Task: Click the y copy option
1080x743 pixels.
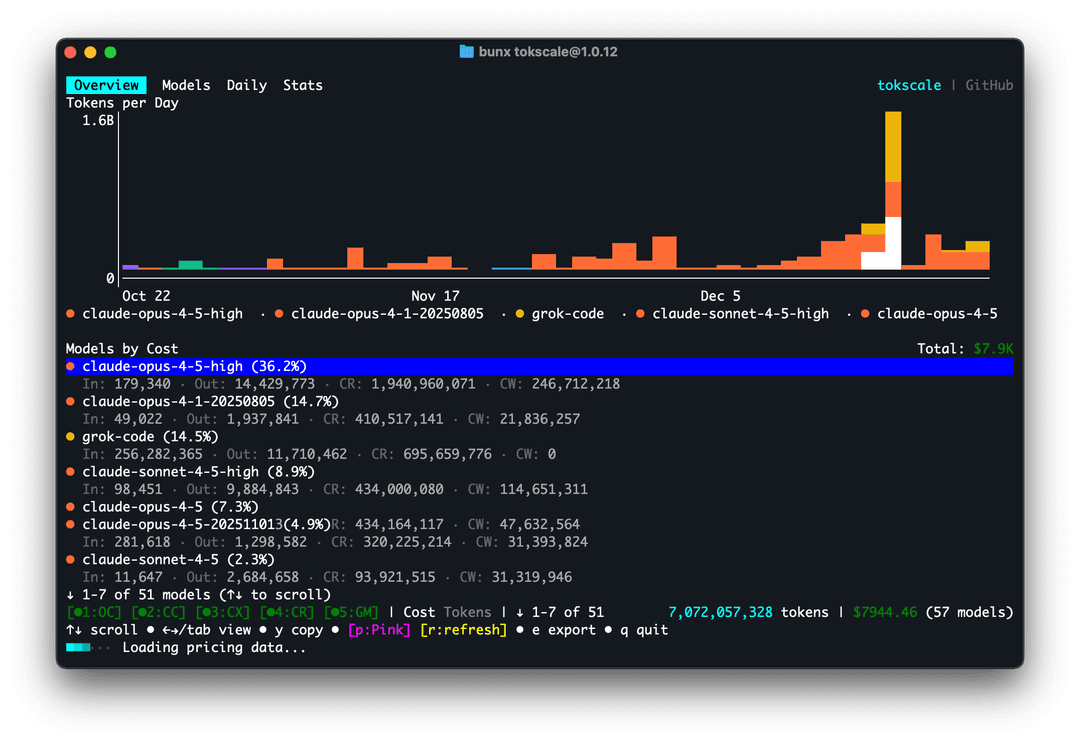Action: (298, 630)
